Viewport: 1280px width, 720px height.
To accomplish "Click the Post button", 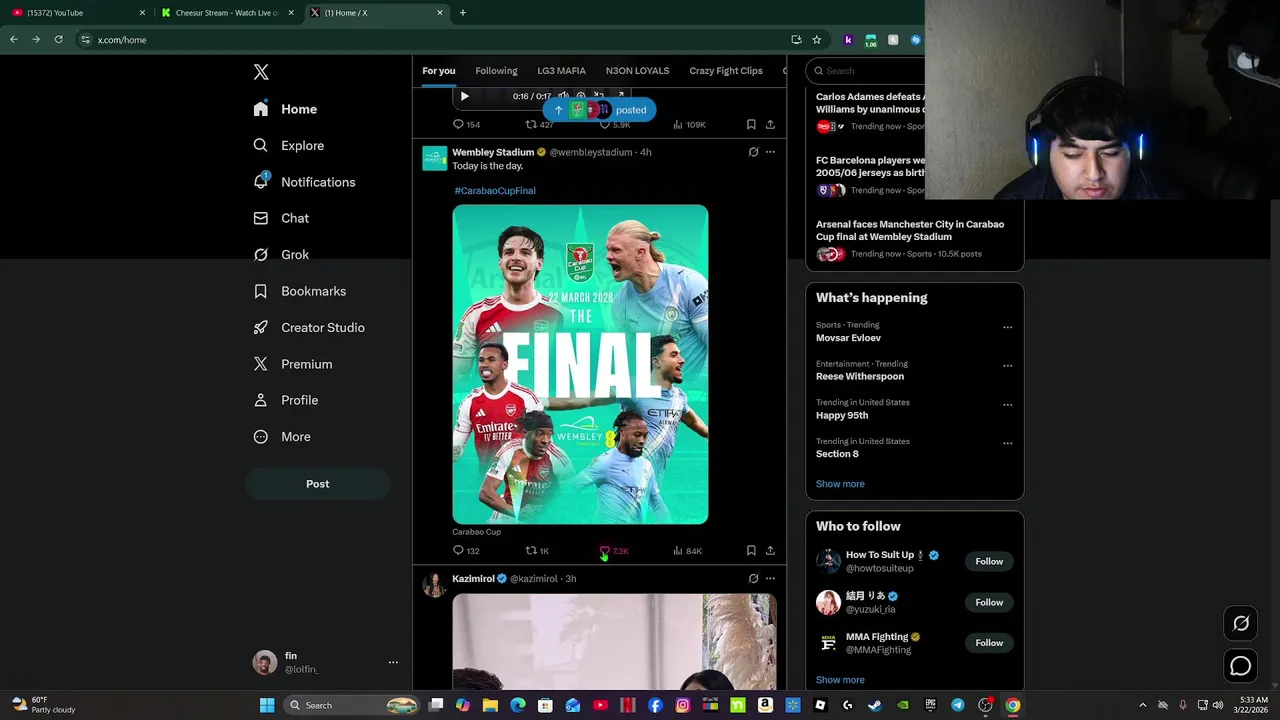I will click(x=317, y=484).
